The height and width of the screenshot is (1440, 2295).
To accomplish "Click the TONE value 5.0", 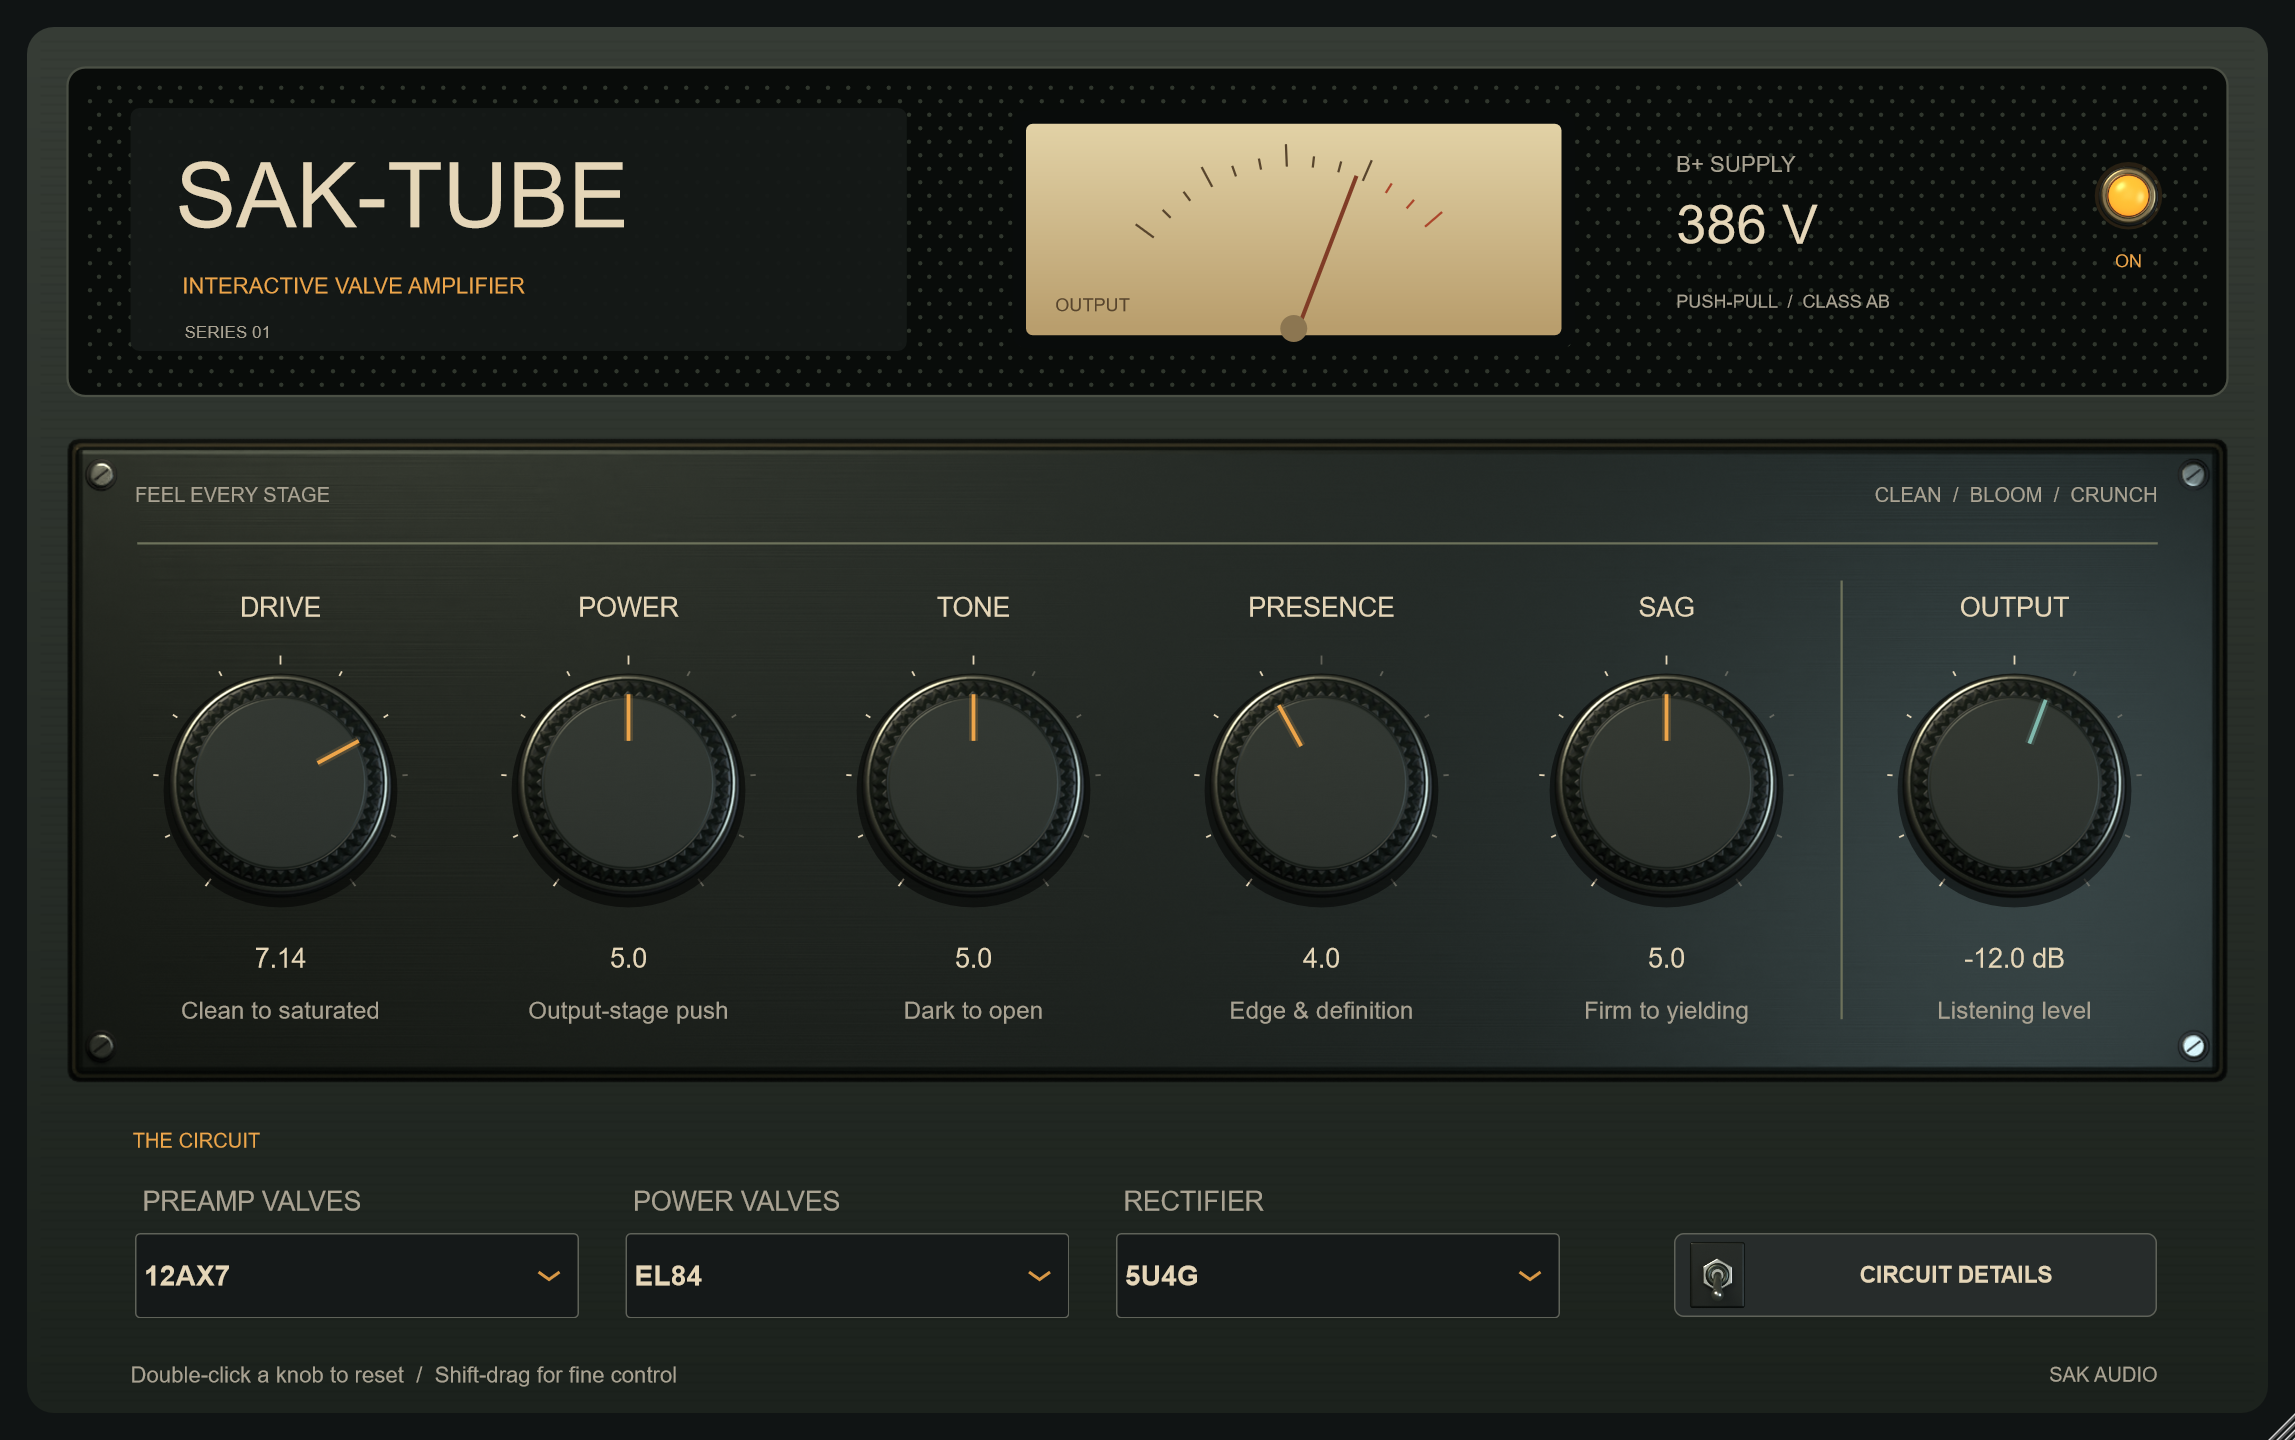I will click(x=973, y=958).
